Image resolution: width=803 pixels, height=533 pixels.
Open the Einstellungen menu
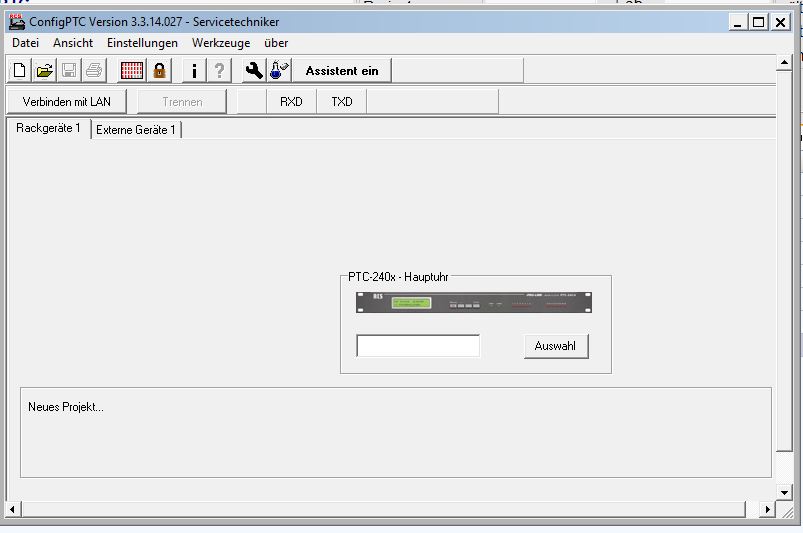click(x=142, y=43)
